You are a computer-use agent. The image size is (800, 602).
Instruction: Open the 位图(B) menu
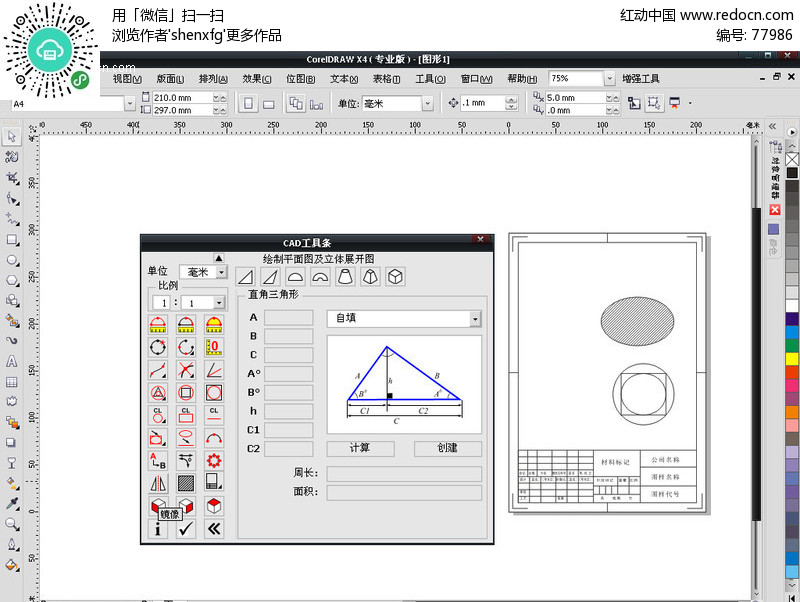[301, 79]
